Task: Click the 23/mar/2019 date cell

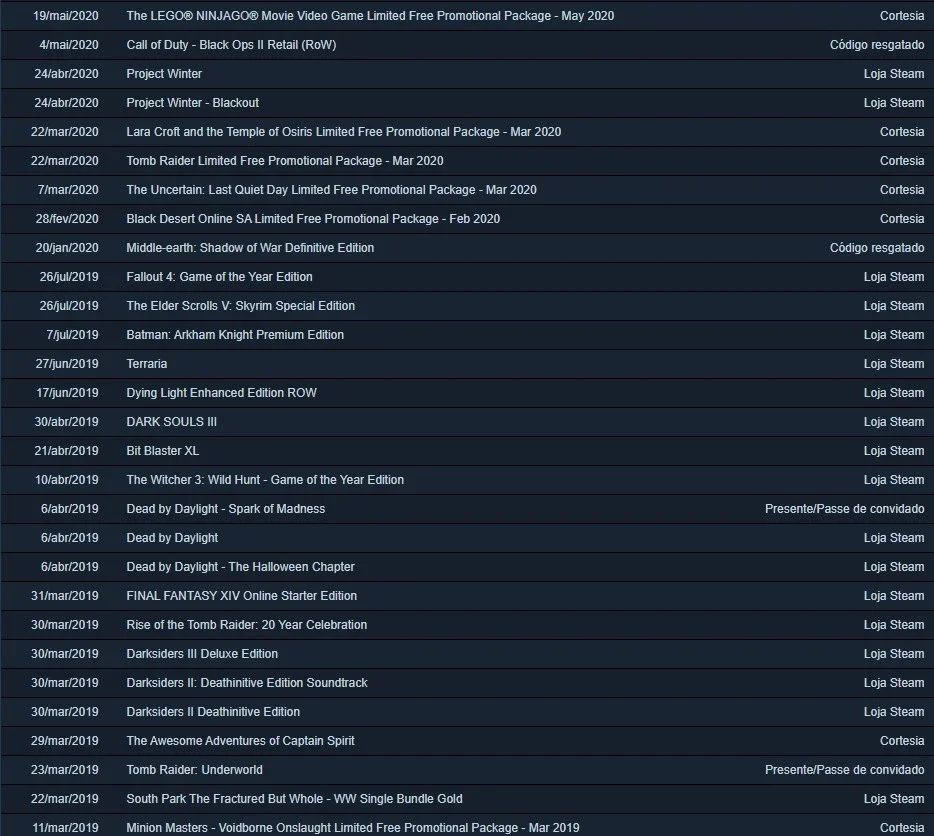Action: (x=64, y=770)
